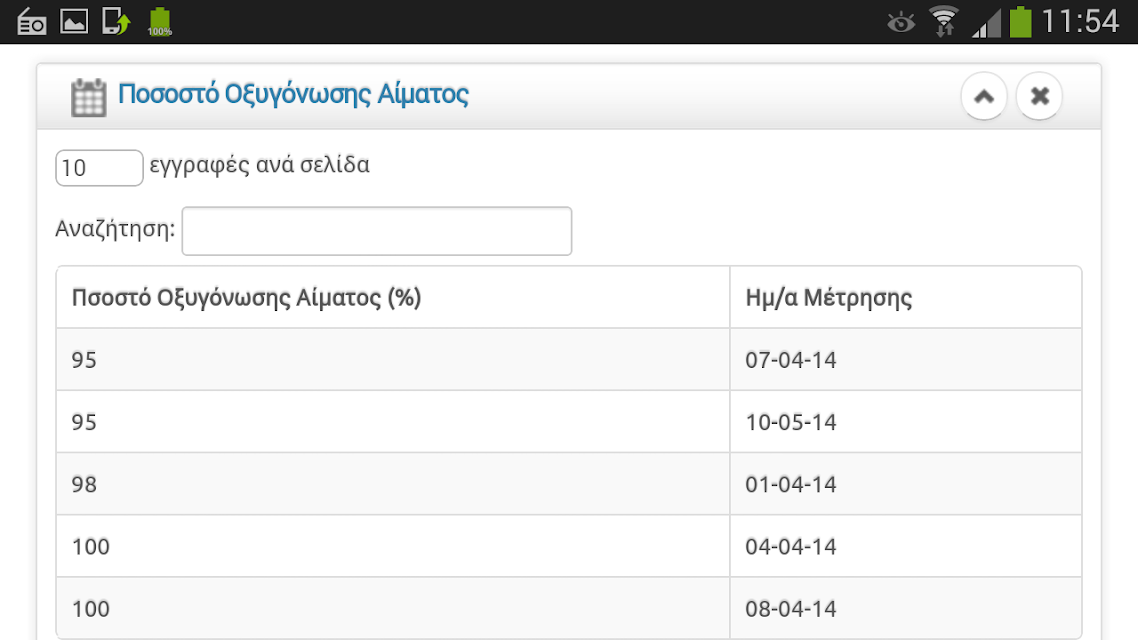Focus the Αναζήτηση search field
Image resolution: width=1138 pixels, height=640 pixels.
377,231
